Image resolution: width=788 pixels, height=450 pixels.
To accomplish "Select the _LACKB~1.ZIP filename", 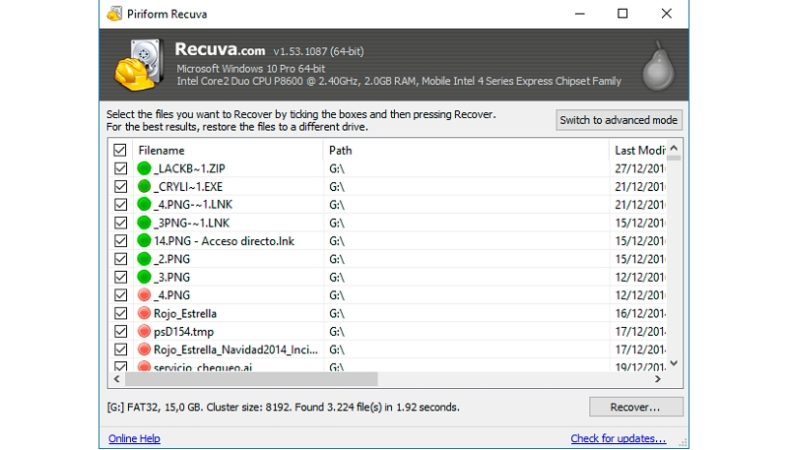I will tap(189, 168).
